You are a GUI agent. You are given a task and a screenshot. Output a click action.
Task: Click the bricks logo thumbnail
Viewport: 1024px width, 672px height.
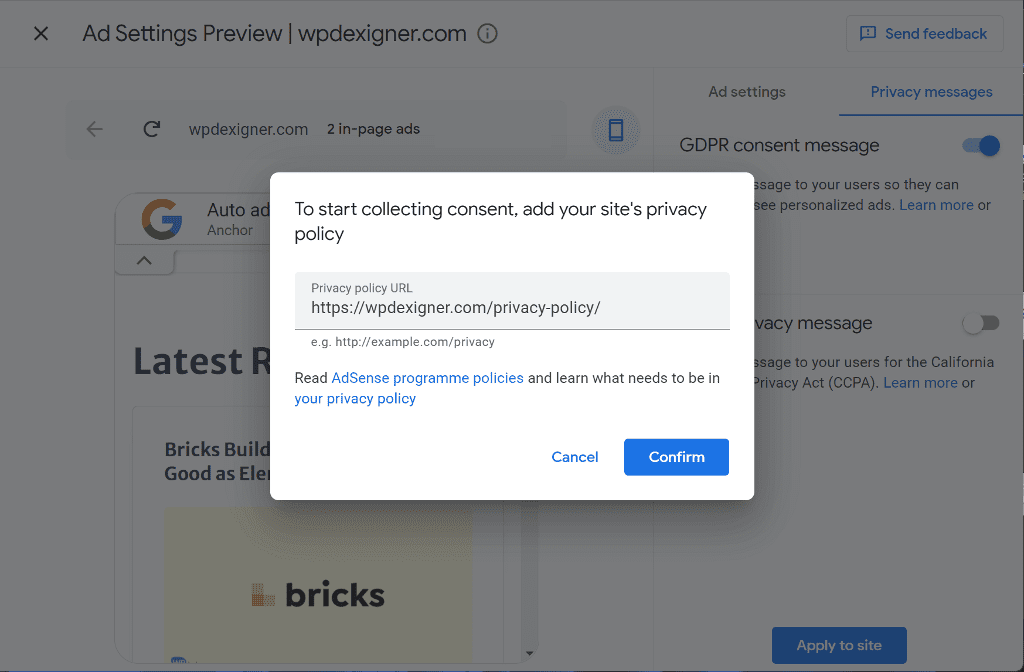(x=318, y=595)
